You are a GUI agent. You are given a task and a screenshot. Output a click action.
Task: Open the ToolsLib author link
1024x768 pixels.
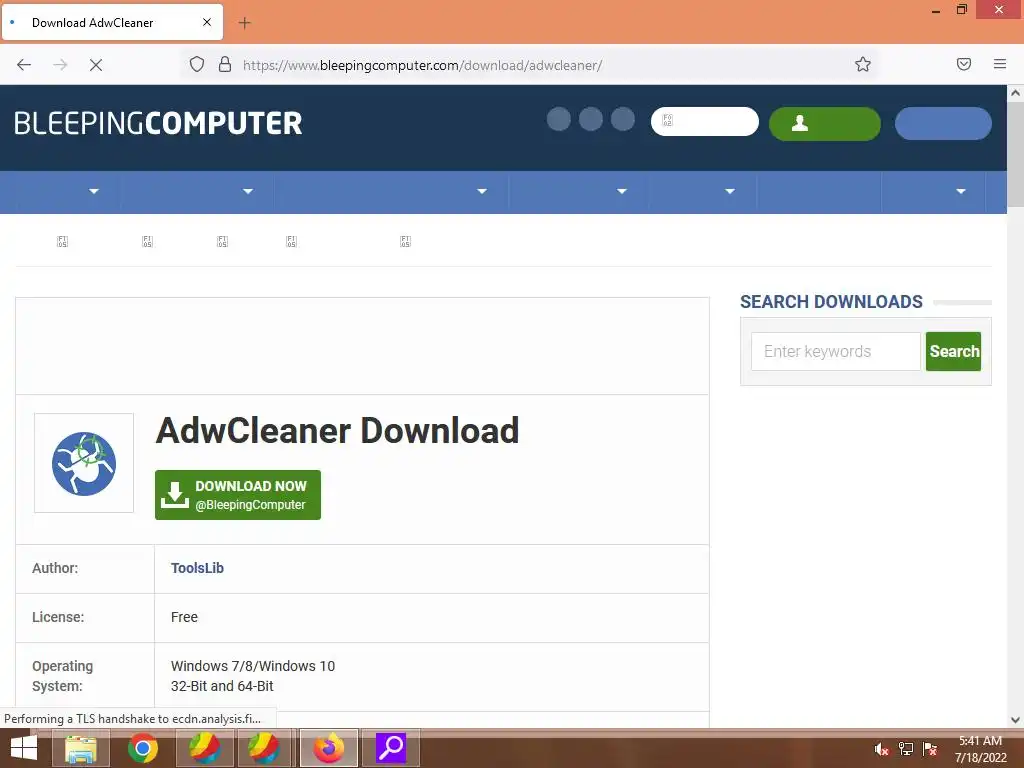[x=197, y=568]
